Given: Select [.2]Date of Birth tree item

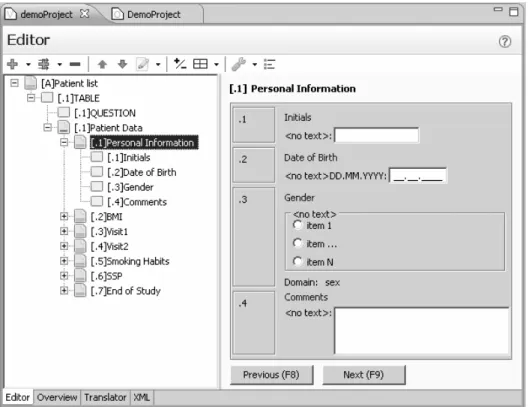Looking at the screenshot, I should (x=142, y=172).
